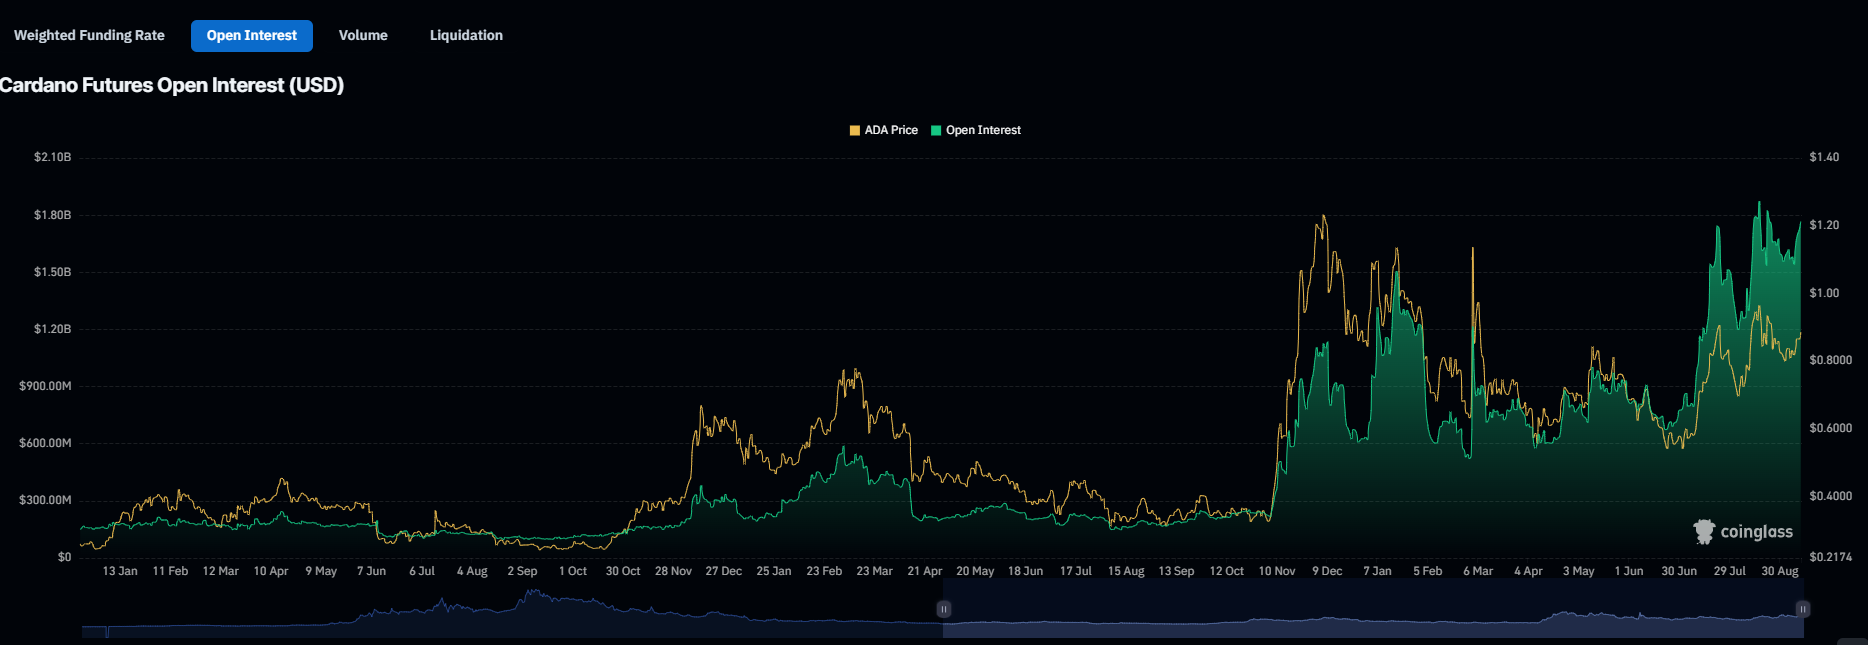Switch to the Liquidation tab
The height and width of the screenshot is (645, 1868).
[x=466, y=35]
